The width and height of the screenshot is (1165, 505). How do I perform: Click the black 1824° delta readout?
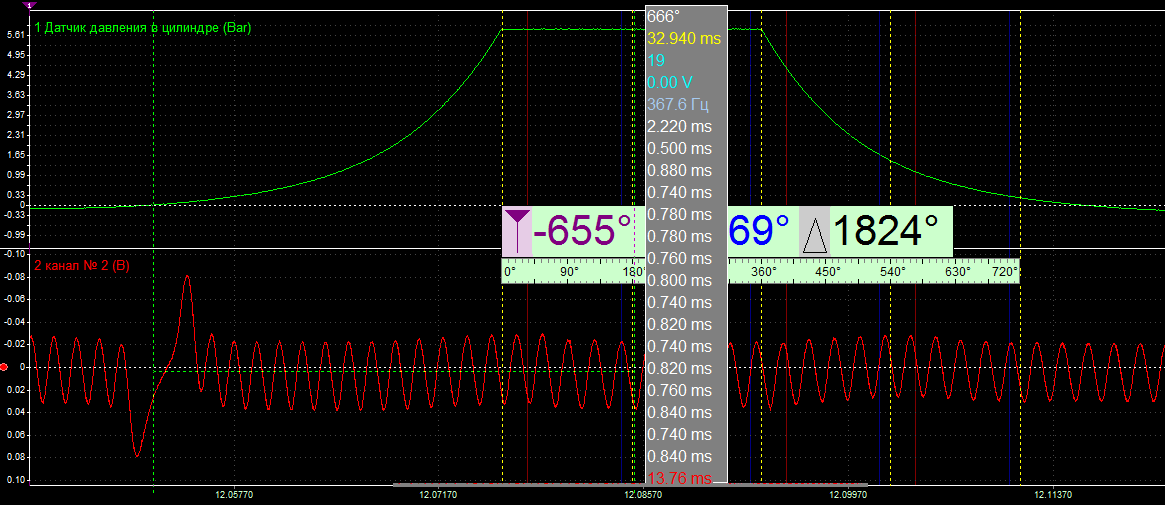886,231
